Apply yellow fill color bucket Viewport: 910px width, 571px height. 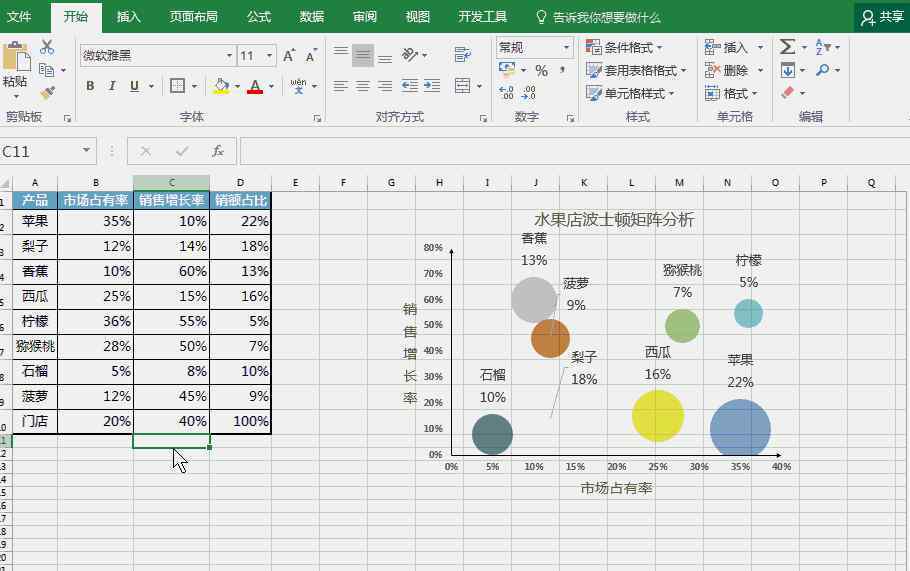[221, 86]
